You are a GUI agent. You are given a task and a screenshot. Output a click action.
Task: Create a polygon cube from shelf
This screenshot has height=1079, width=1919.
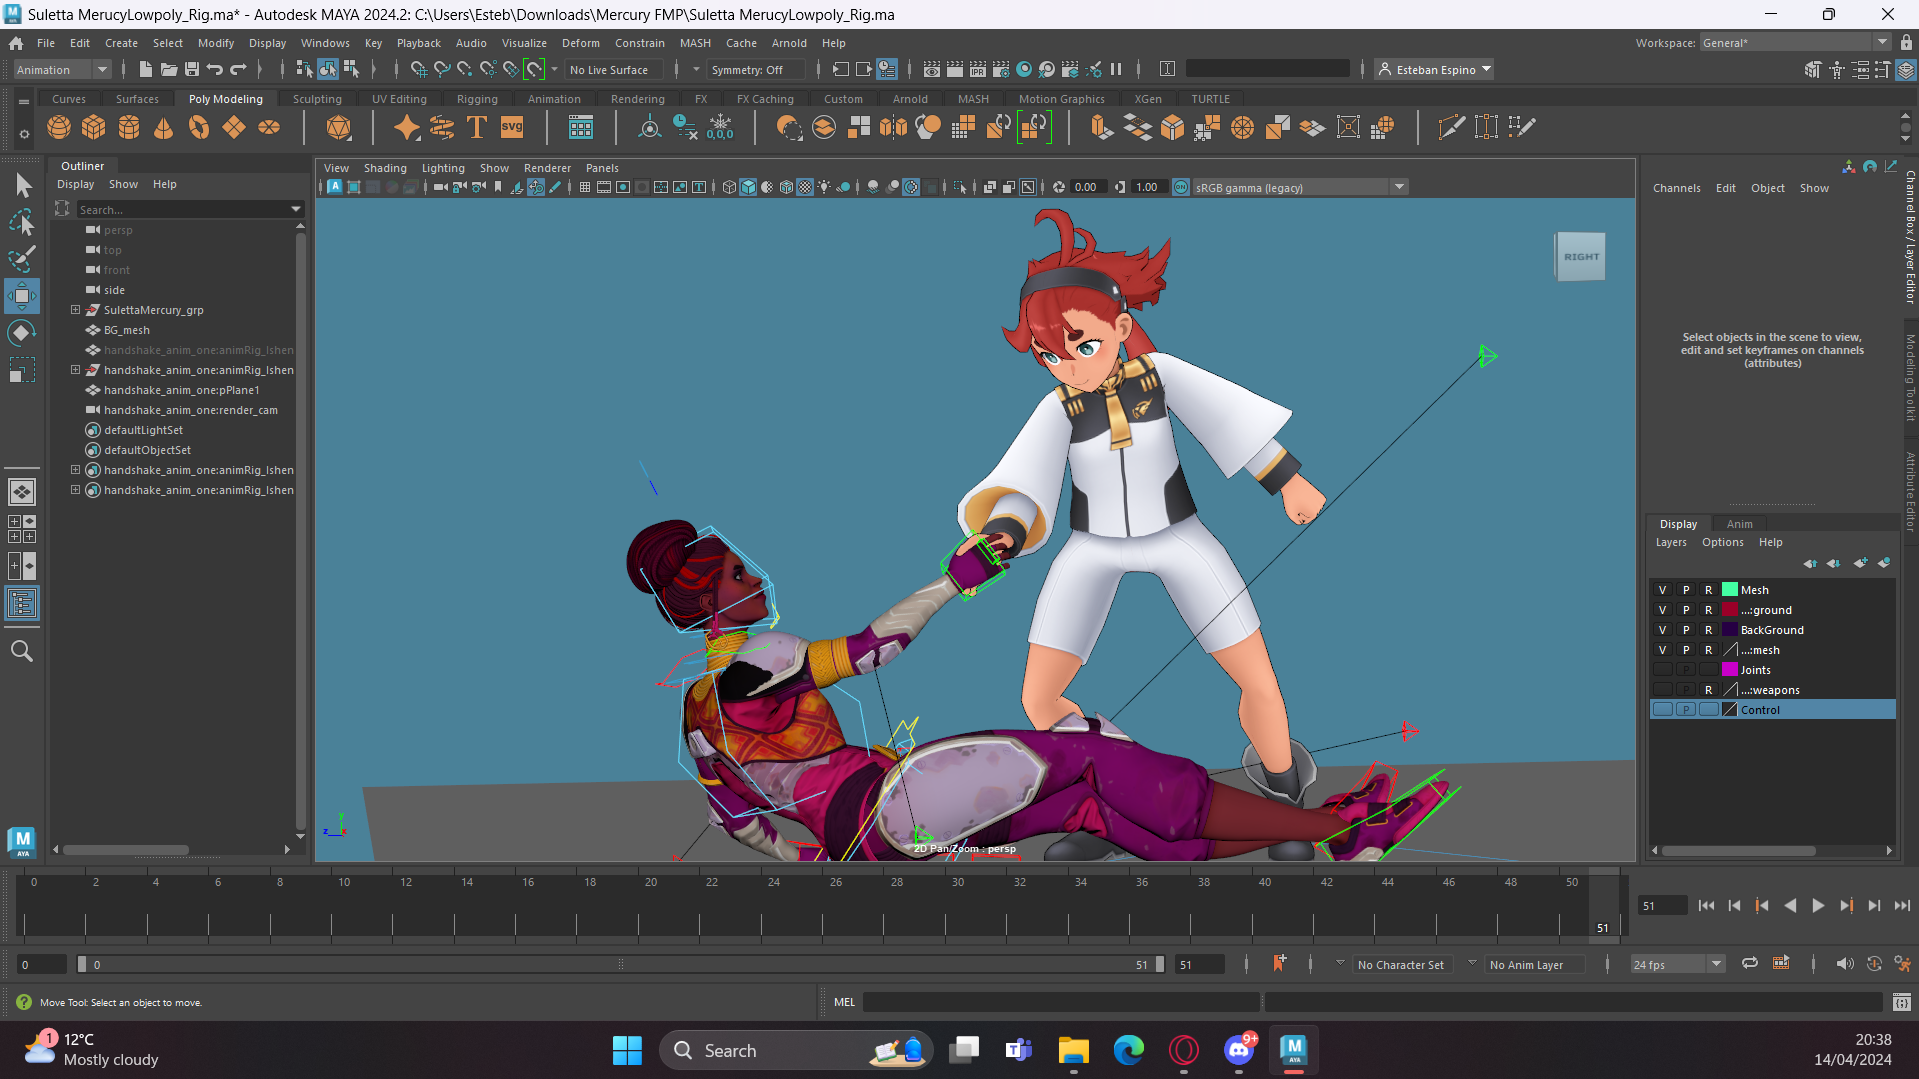click(x=94, y=127)
